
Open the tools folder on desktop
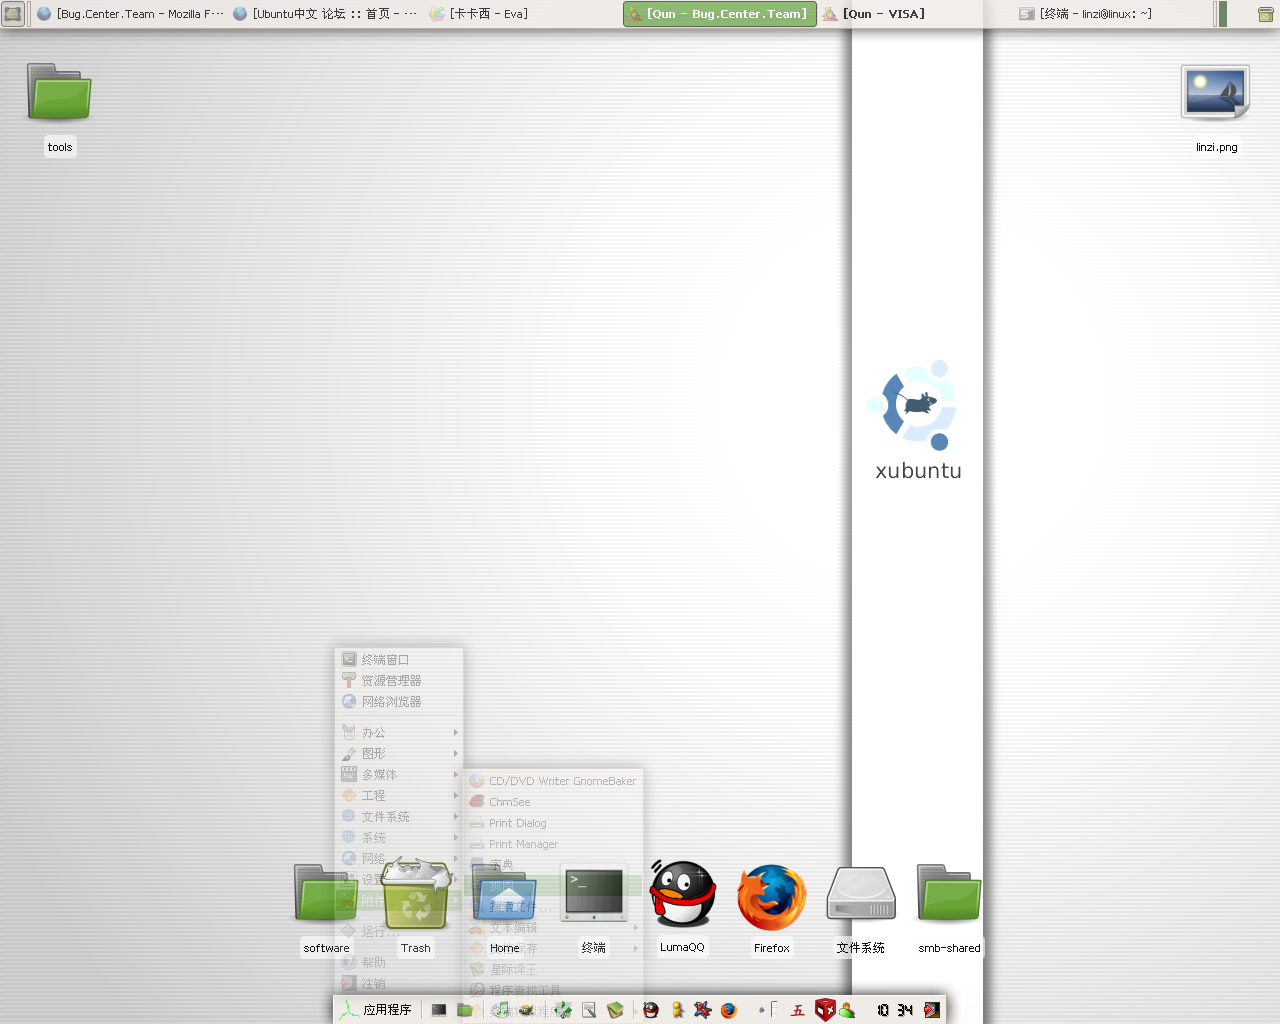click(59, 93)
